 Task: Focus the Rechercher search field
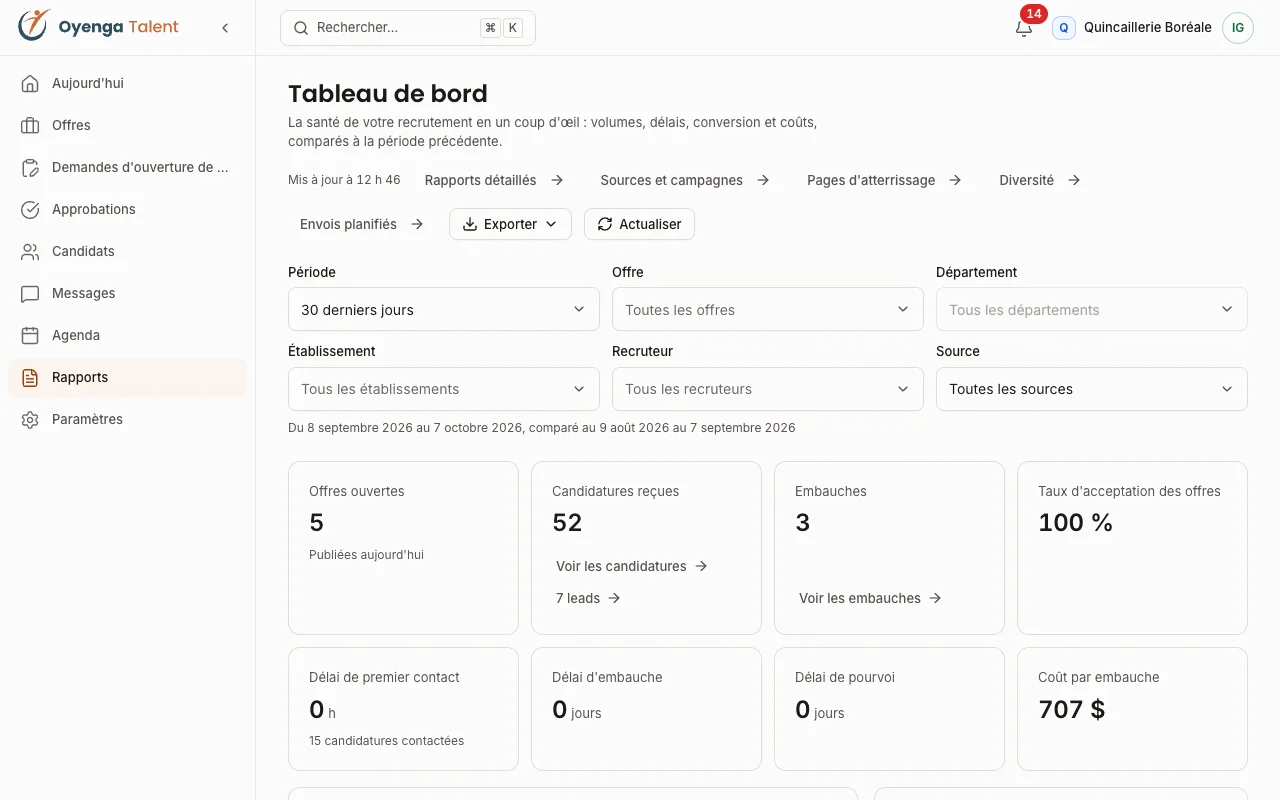click(x=408, y=28)
